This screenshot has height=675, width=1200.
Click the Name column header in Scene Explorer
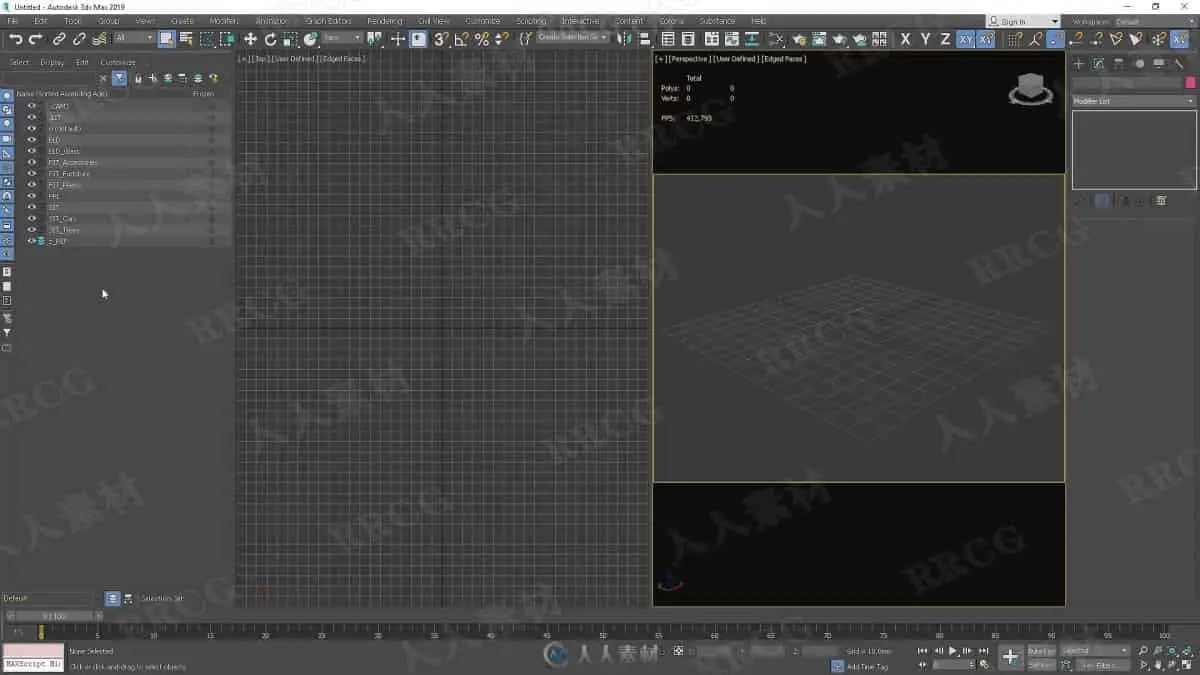click(62, 94)
